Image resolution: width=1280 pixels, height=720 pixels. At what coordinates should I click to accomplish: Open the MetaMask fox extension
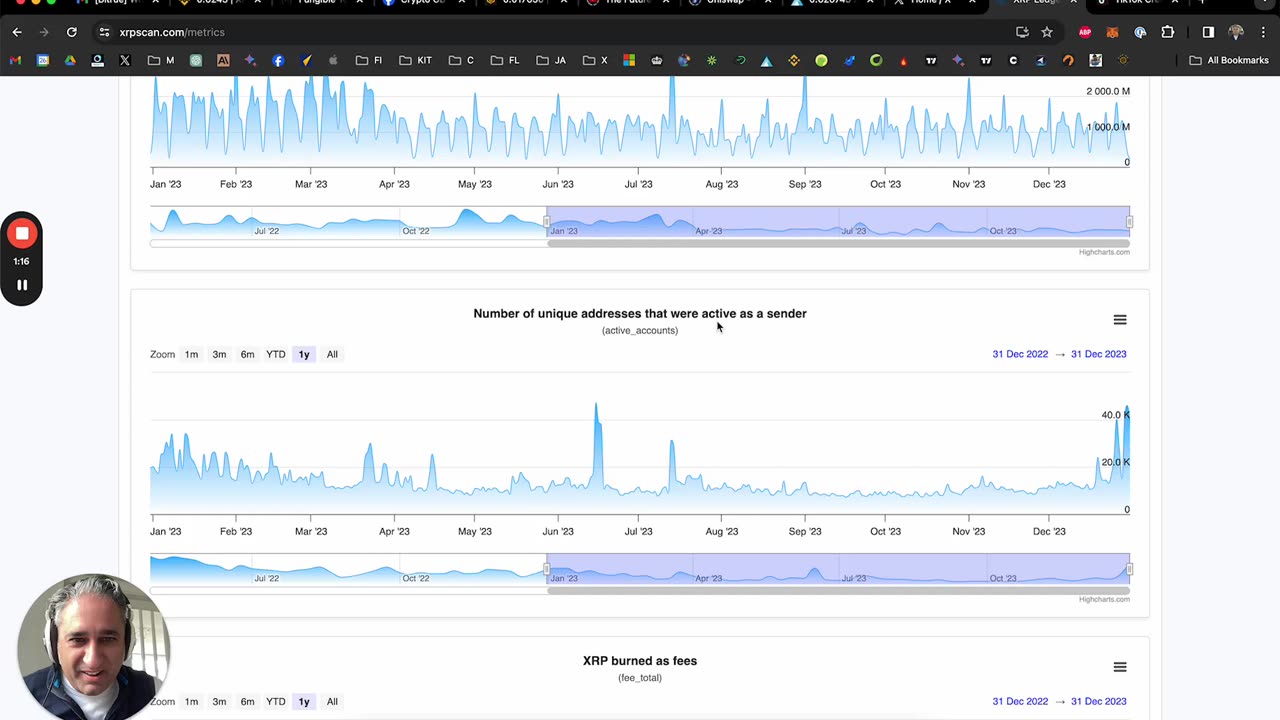point(1112,32)
